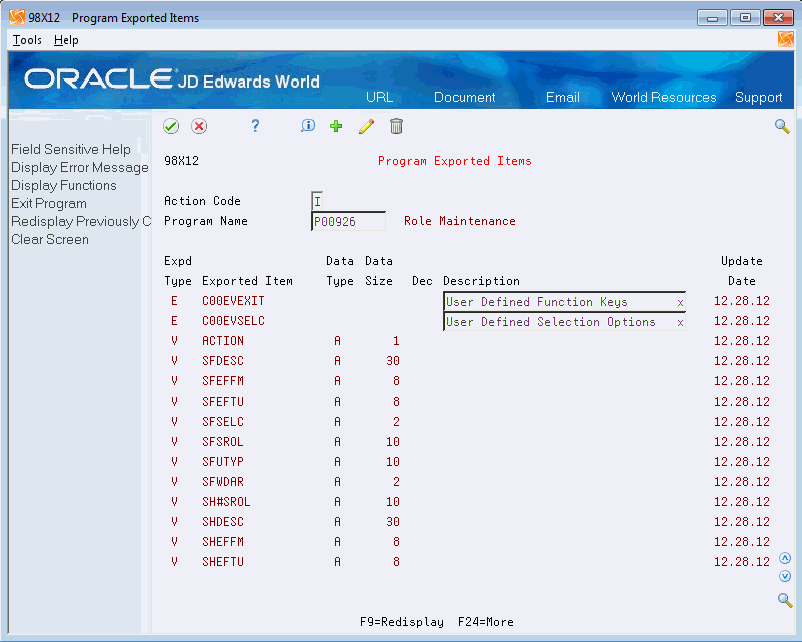Click the Role Maintenance program description

pos(460,221)
